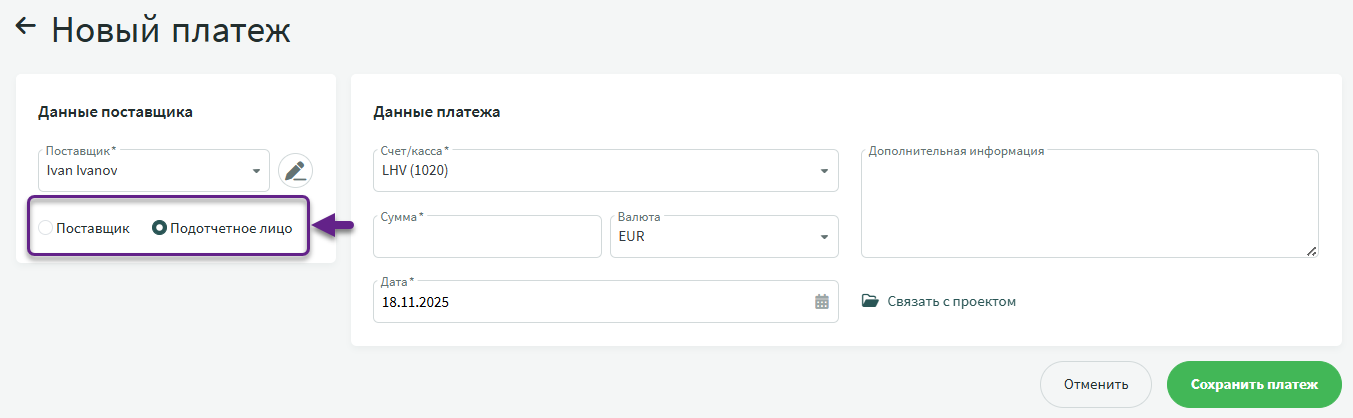The image size is (1353, 418).
Task: Focus the Дополнительная информация text area
Action: tap(1088, 205)
